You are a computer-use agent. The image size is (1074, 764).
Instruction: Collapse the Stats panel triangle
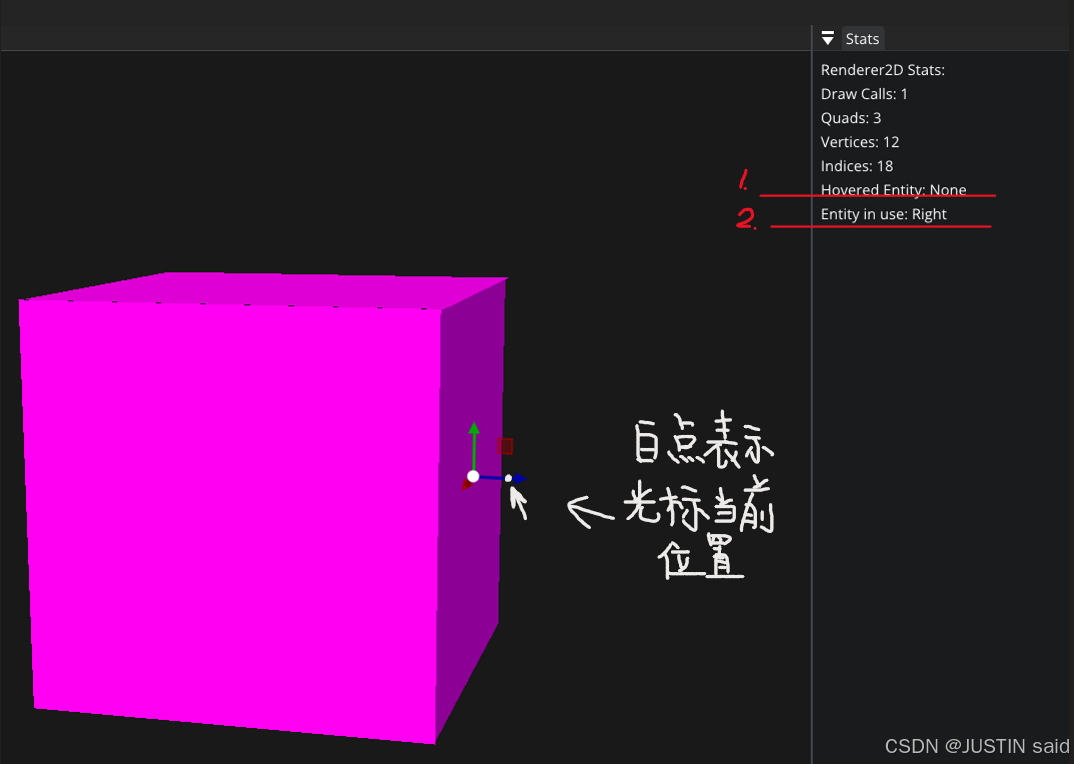pos(827,39)
